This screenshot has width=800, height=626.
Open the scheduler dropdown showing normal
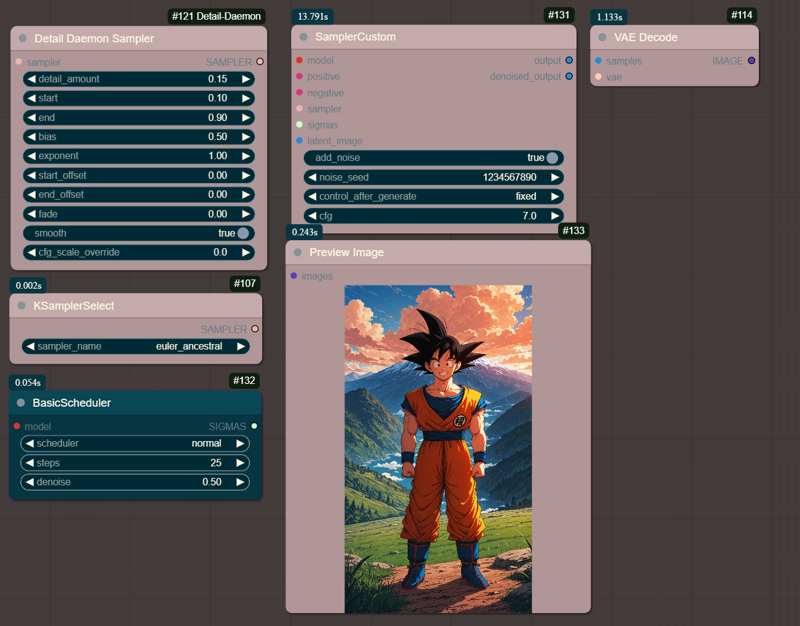(x=135, y=443)
